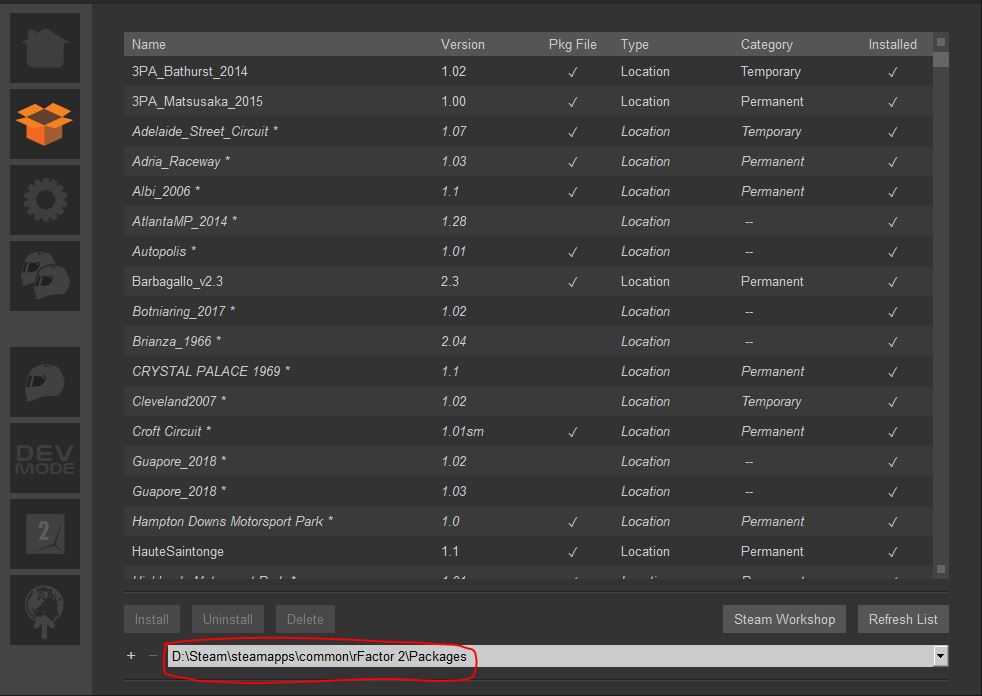Screen dimensions: 982x696
Task: Open the multiplayer two-helmets icon
Action: (x=45, y=275)
